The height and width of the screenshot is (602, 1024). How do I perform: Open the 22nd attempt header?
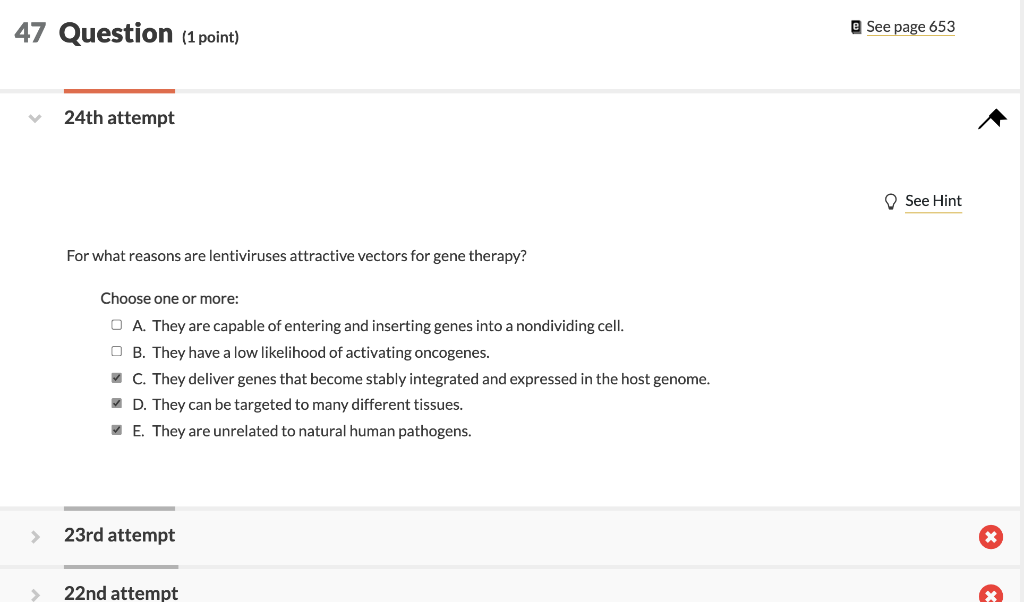120,593
